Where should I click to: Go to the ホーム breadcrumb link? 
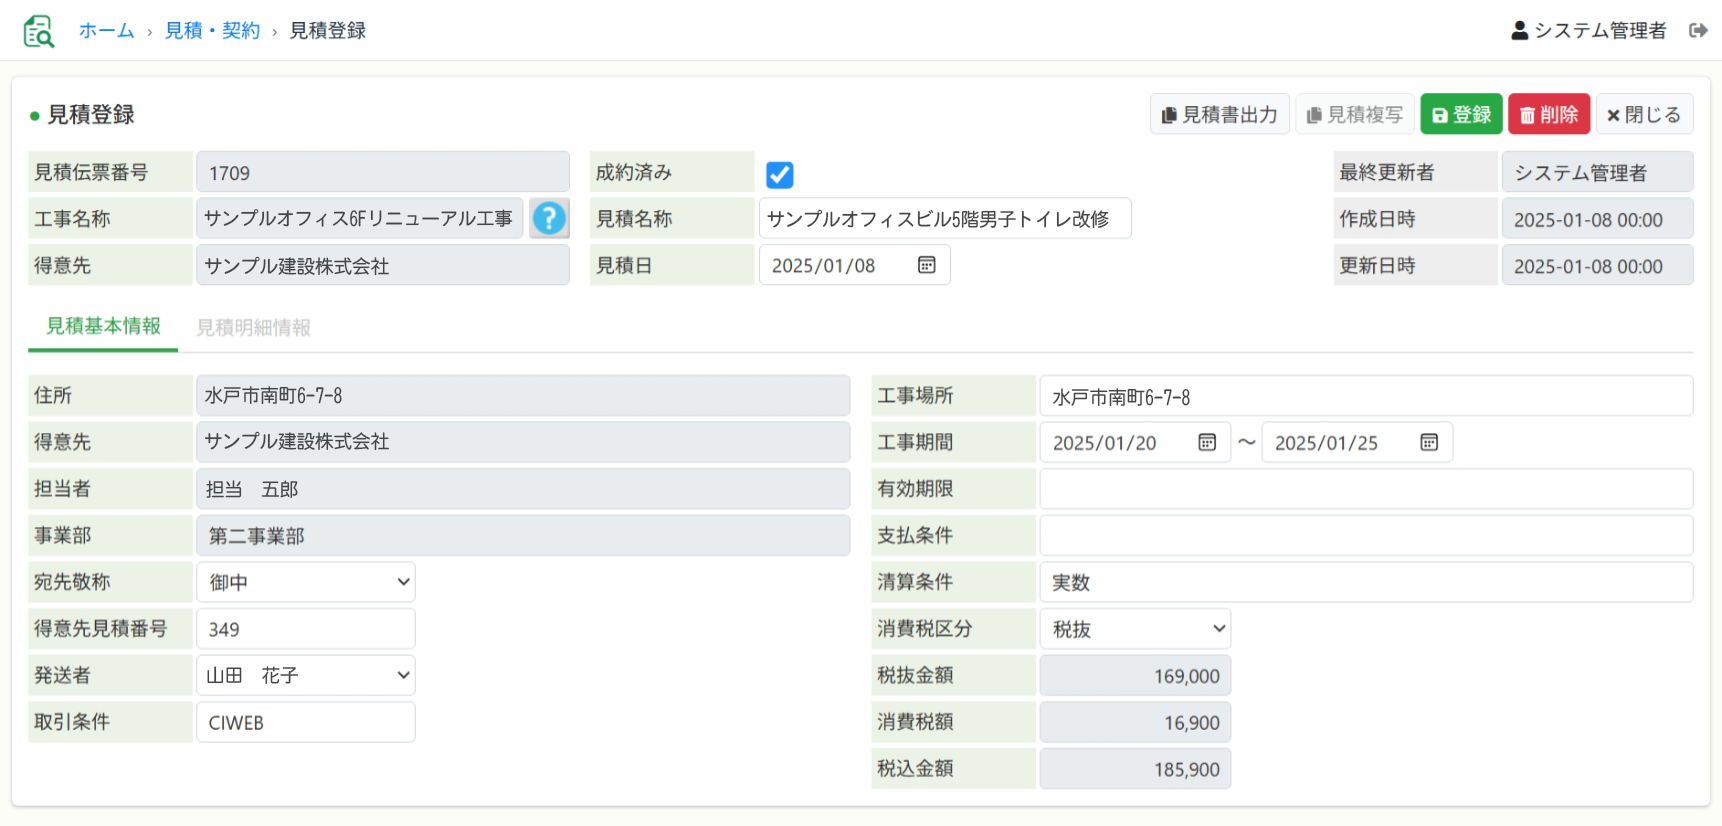[x=106, y=31]
